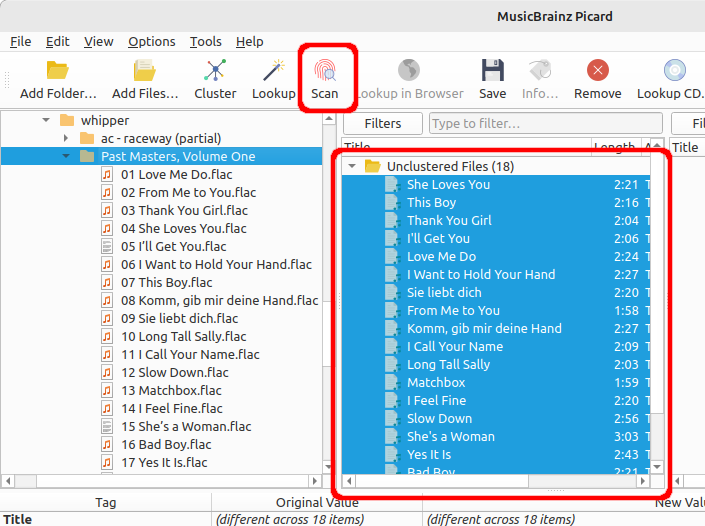Click the Lookup CD disc icon
This screenshot has width=705, height=526.
click(x=674, y=71)
